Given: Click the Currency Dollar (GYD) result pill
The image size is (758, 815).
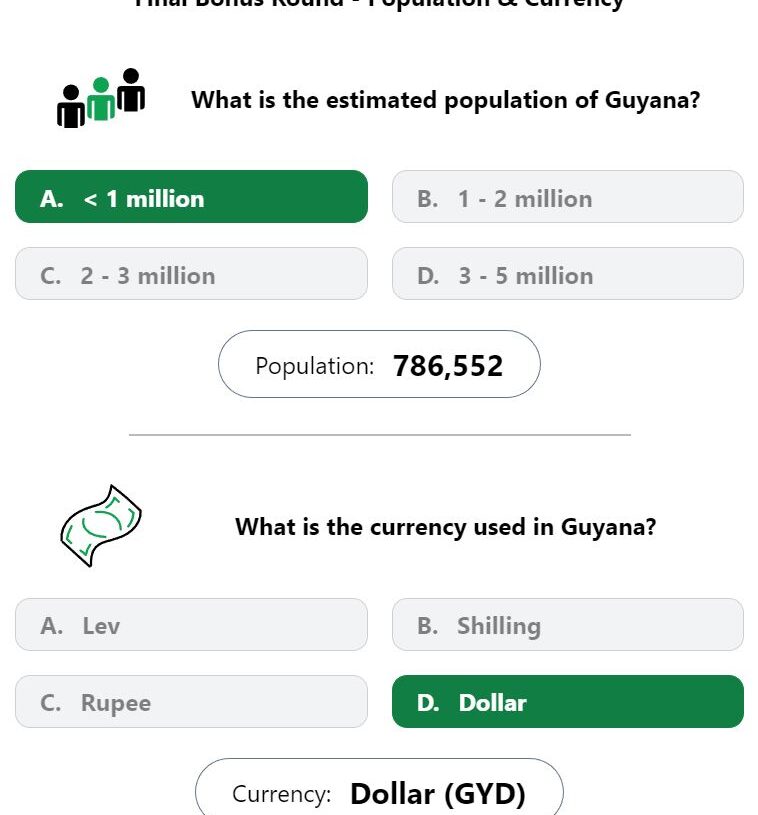Looking at the screenshot, I should tap(379, 786).
